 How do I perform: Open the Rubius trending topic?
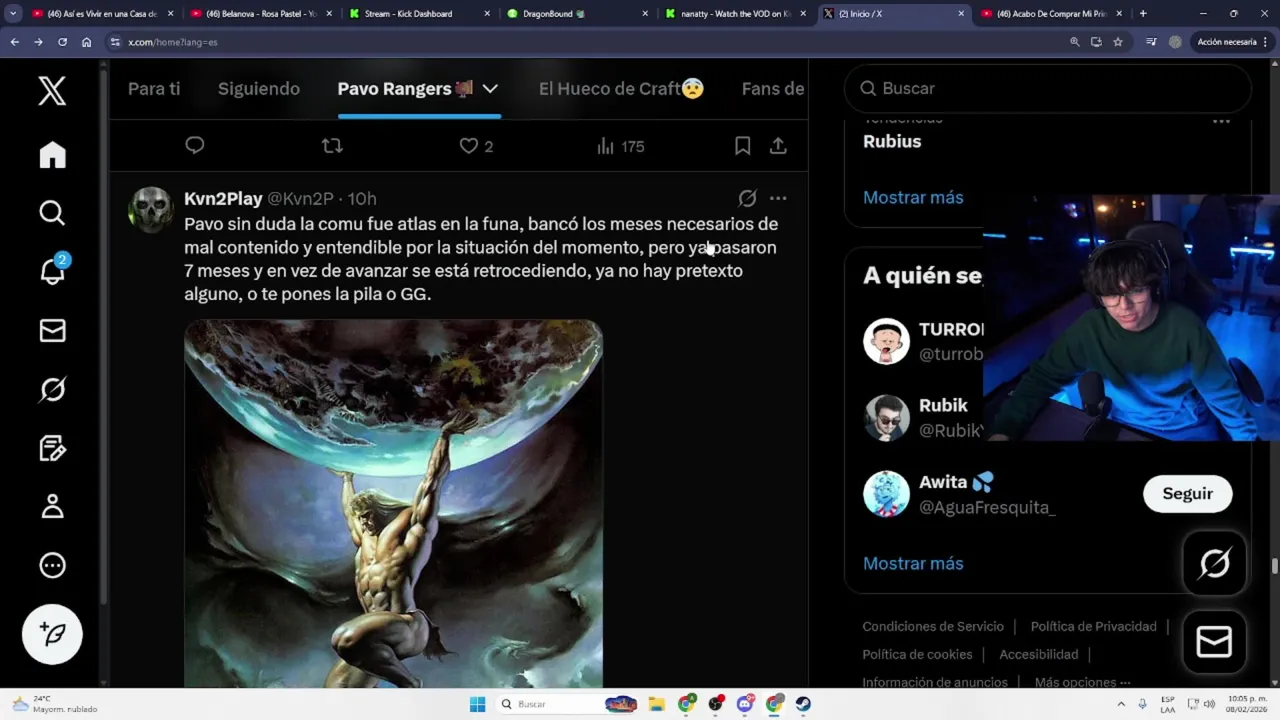click(x=892, y=141)
